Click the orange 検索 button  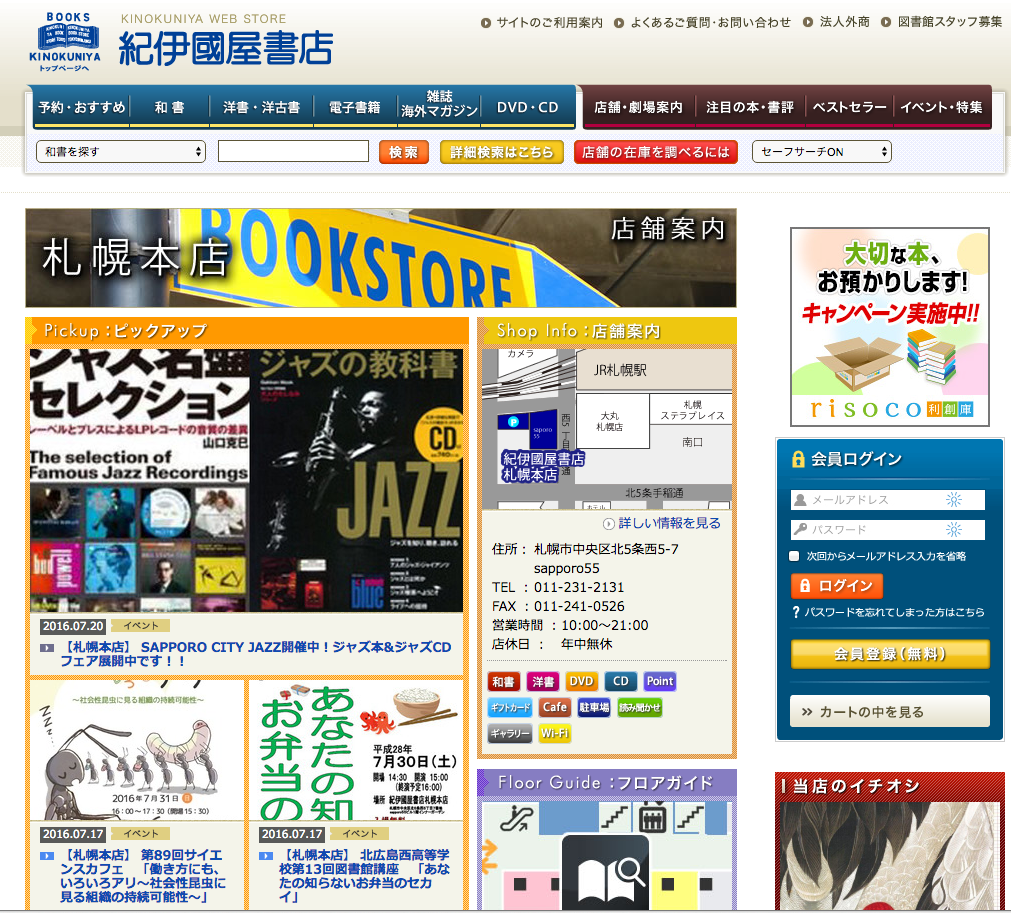(x=404, y=152)
